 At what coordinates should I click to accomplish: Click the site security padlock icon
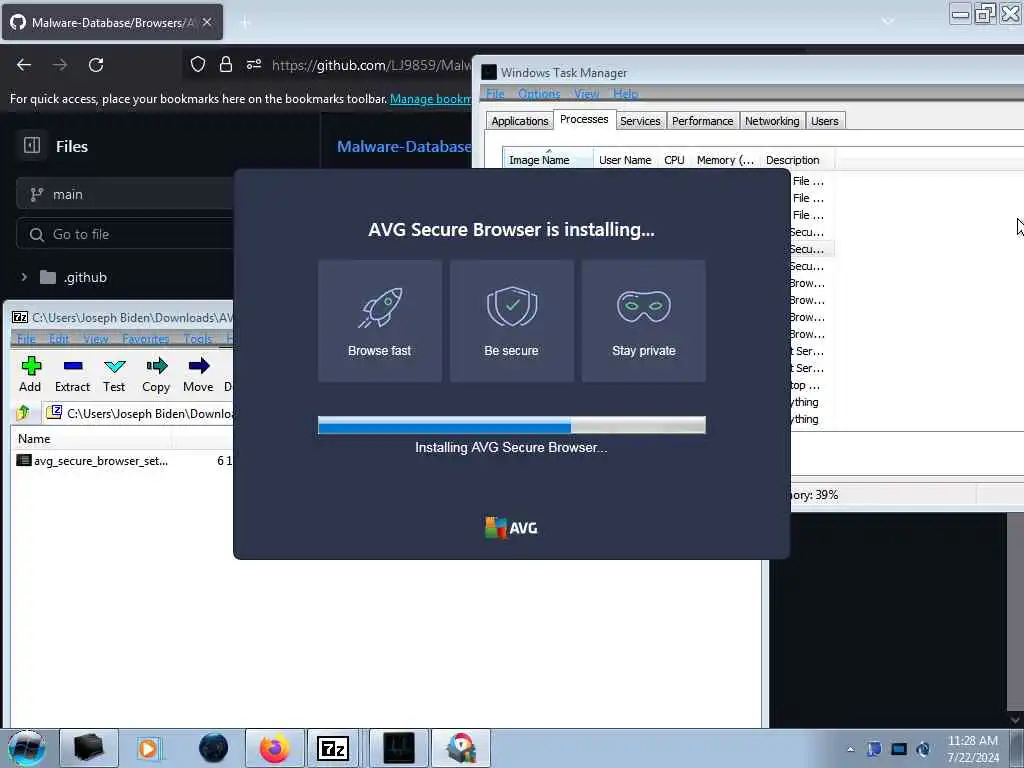(x=225, y=64)
